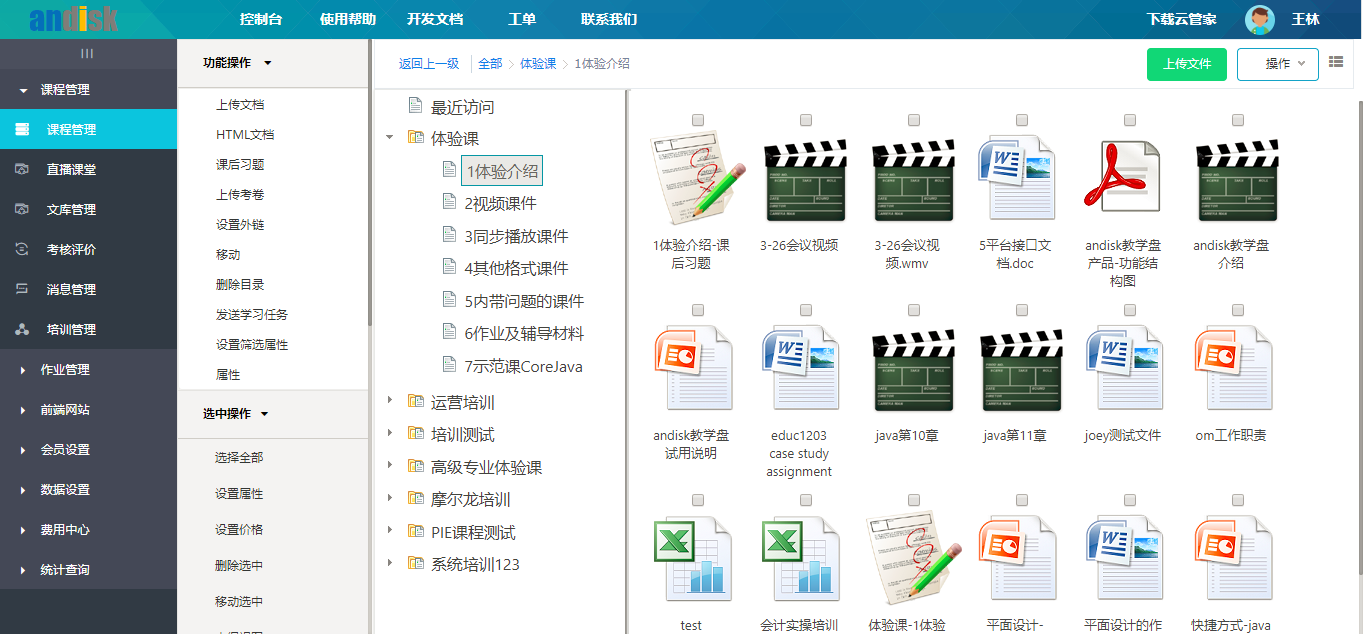Click the 返回上一级 link
Screen dimensions: 1363x634
click(428, 64)
